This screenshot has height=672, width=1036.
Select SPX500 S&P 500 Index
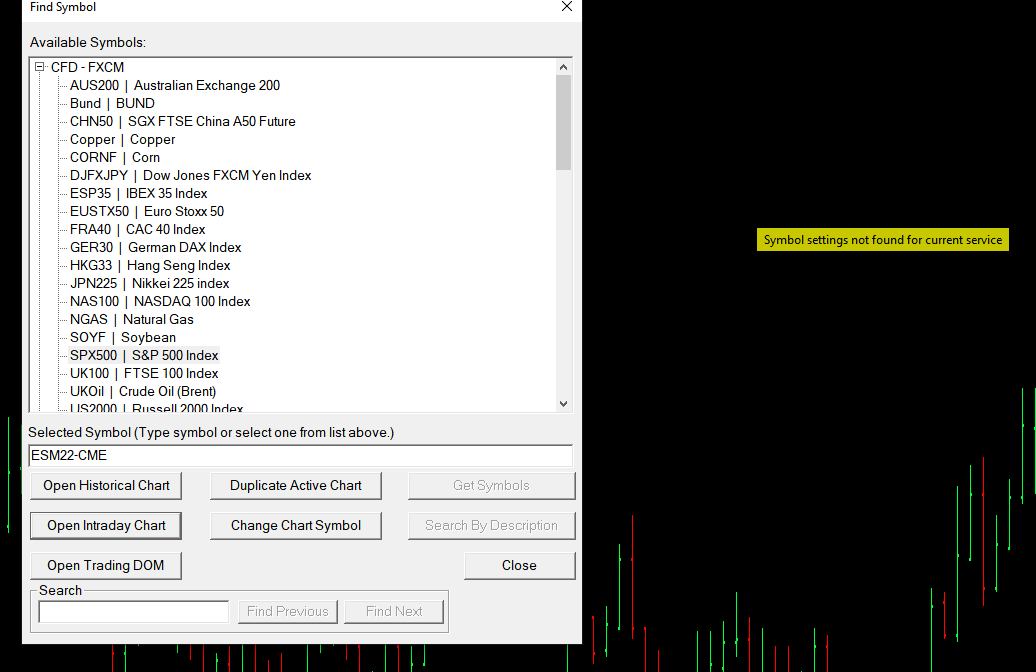tap(144, 355)
